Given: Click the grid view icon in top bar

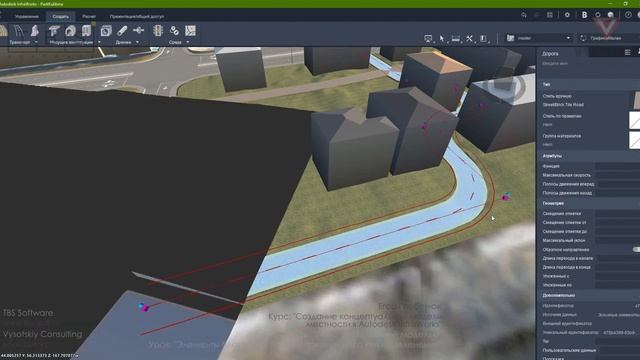Looking at the screenshot, I should (550, 15).
